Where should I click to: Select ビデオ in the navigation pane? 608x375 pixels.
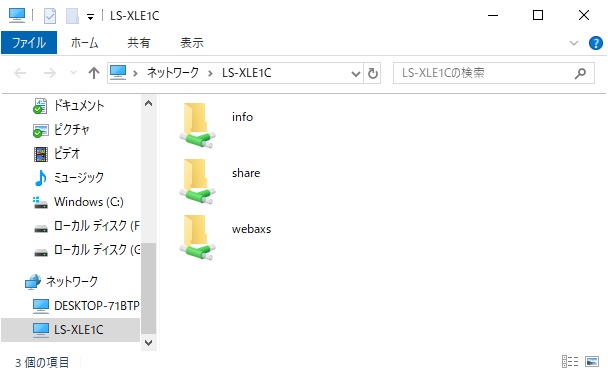click(x=67, y=154)
